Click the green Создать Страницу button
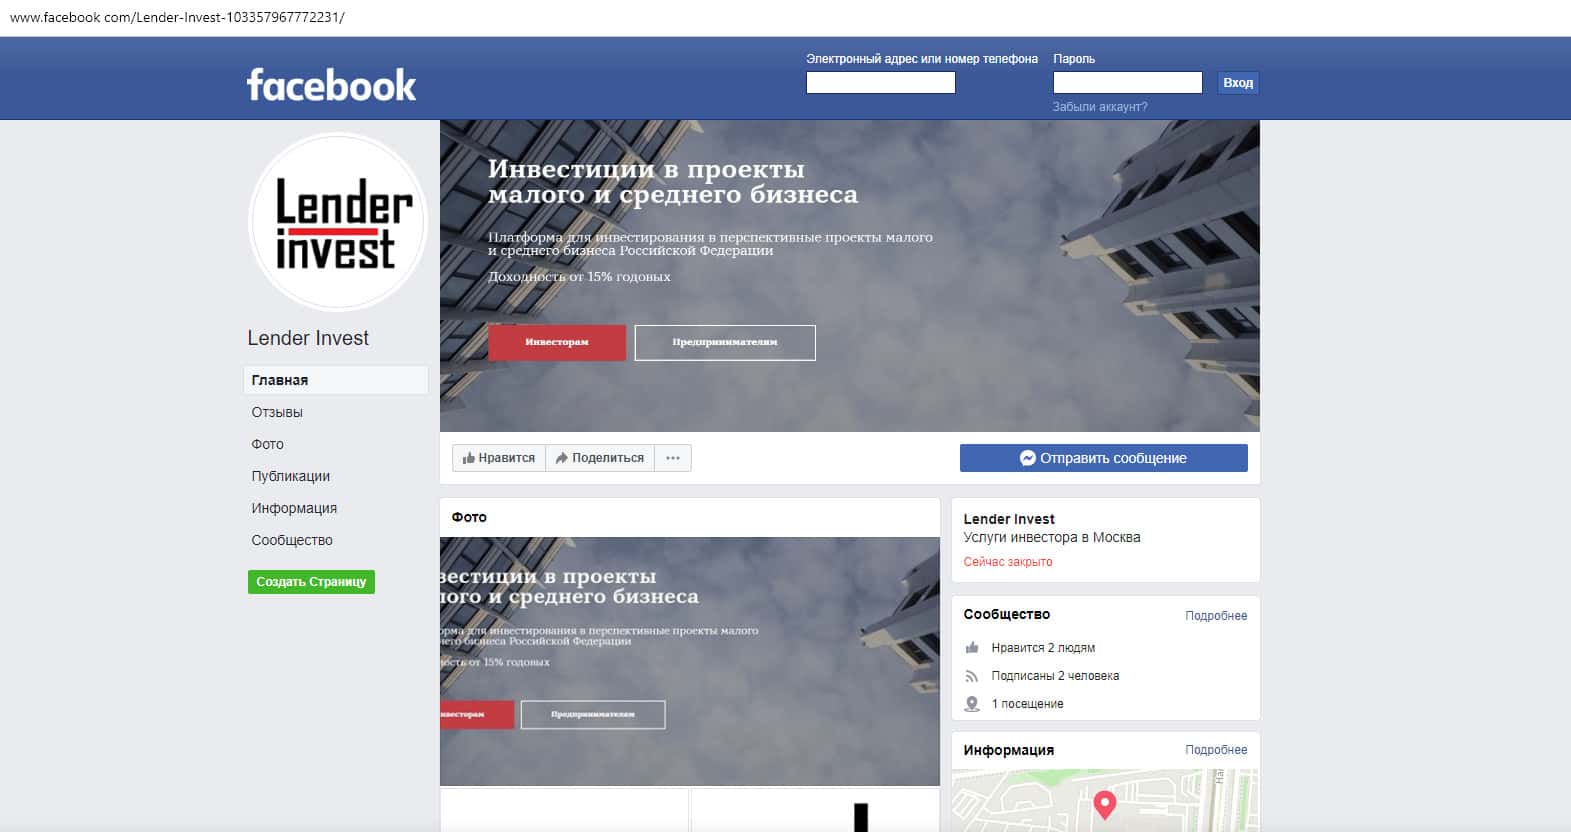The width and height of the screenshot is (1571, 832). 311,582
